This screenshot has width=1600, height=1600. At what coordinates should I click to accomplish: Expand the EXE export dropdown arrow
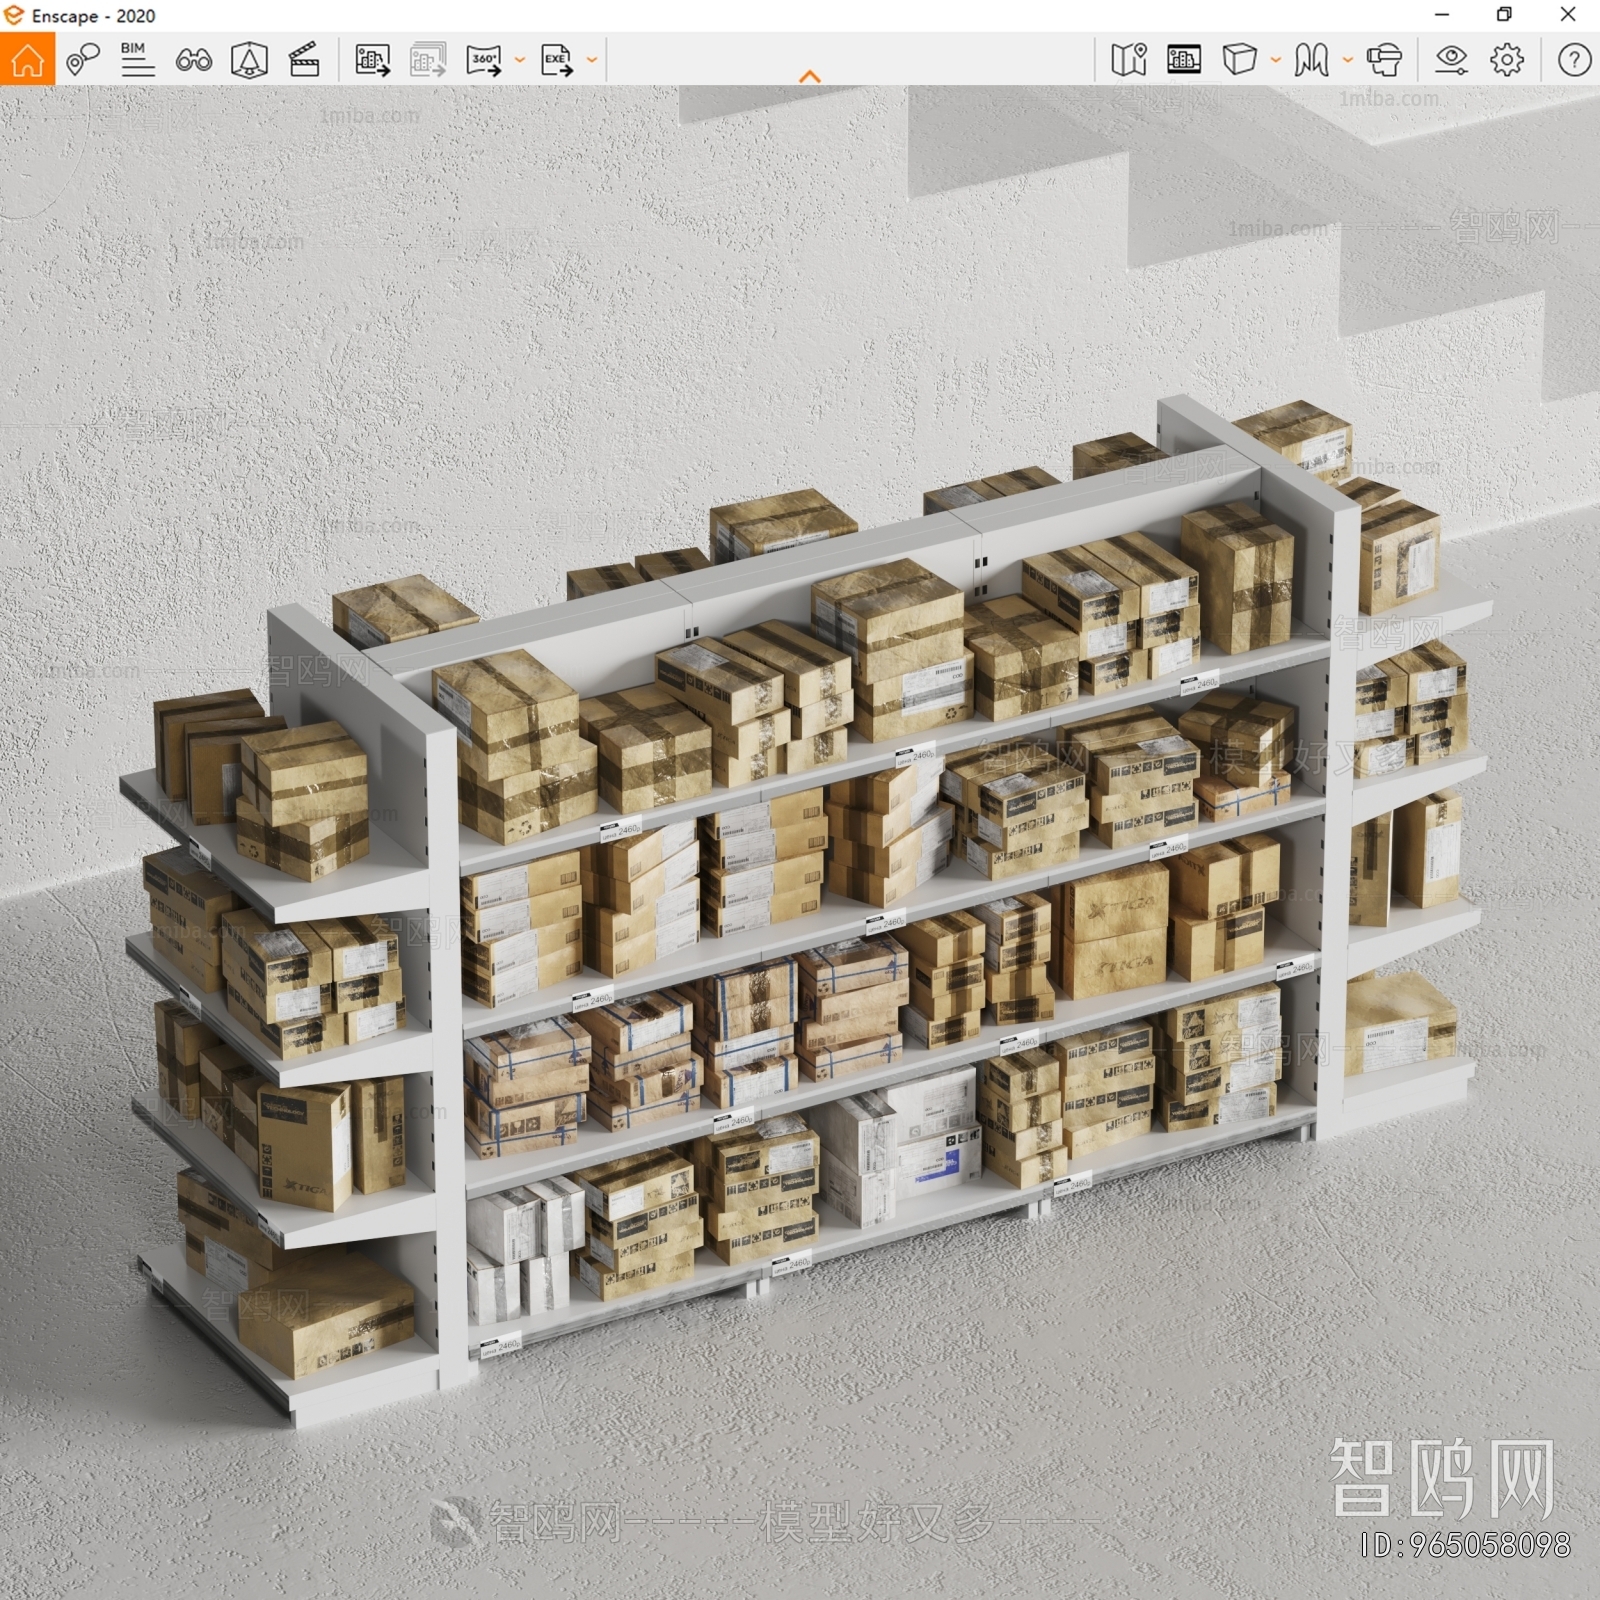point(592,60)
